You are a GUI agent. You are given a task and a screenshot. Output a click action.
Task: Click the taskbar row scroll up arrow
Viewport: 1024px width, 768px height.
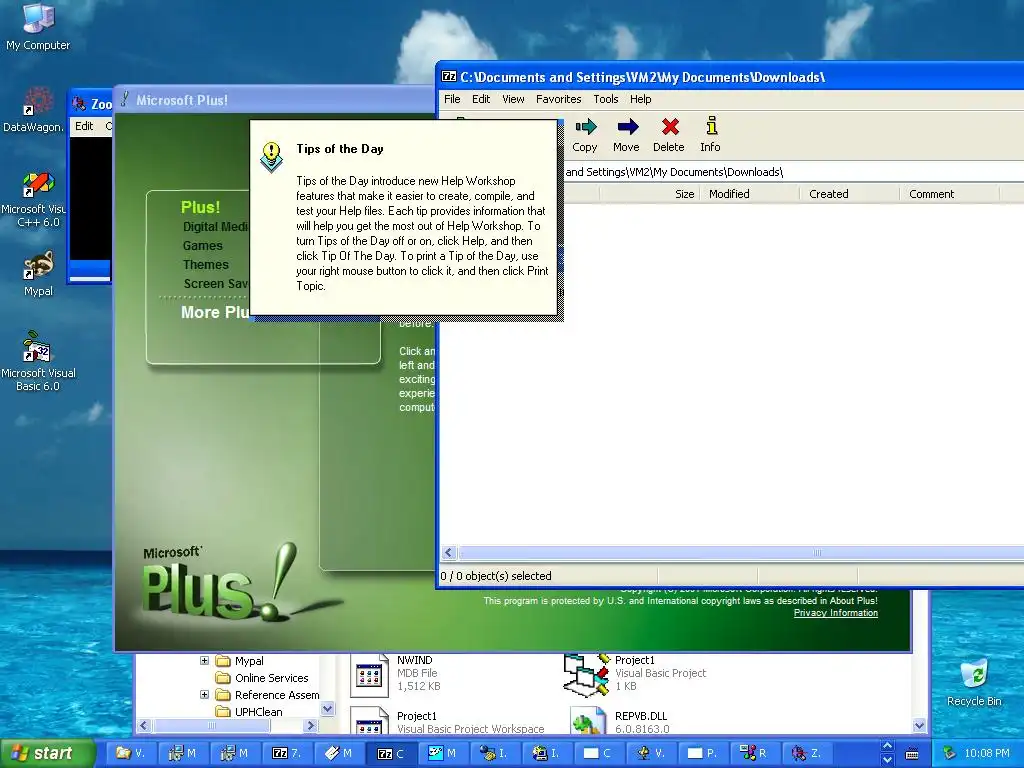tap(887, 746)
